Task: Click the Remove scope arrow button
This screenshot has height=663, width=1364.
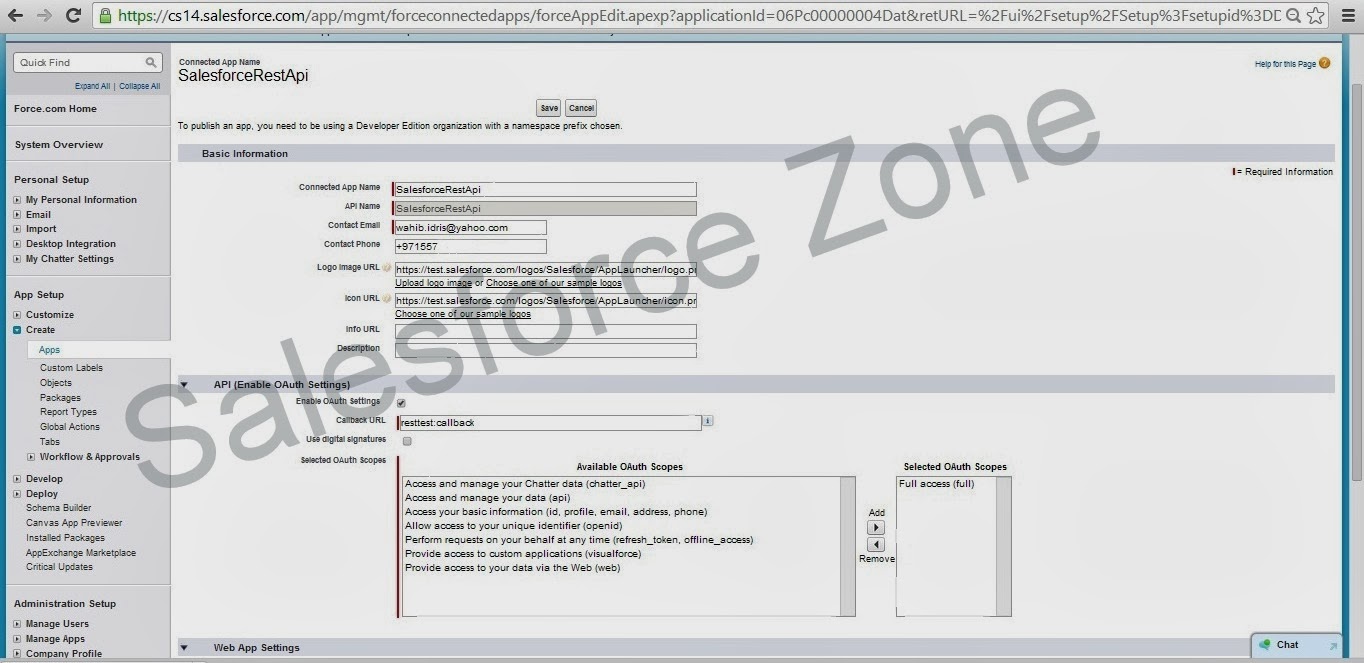Action: (x=876, y=544)
